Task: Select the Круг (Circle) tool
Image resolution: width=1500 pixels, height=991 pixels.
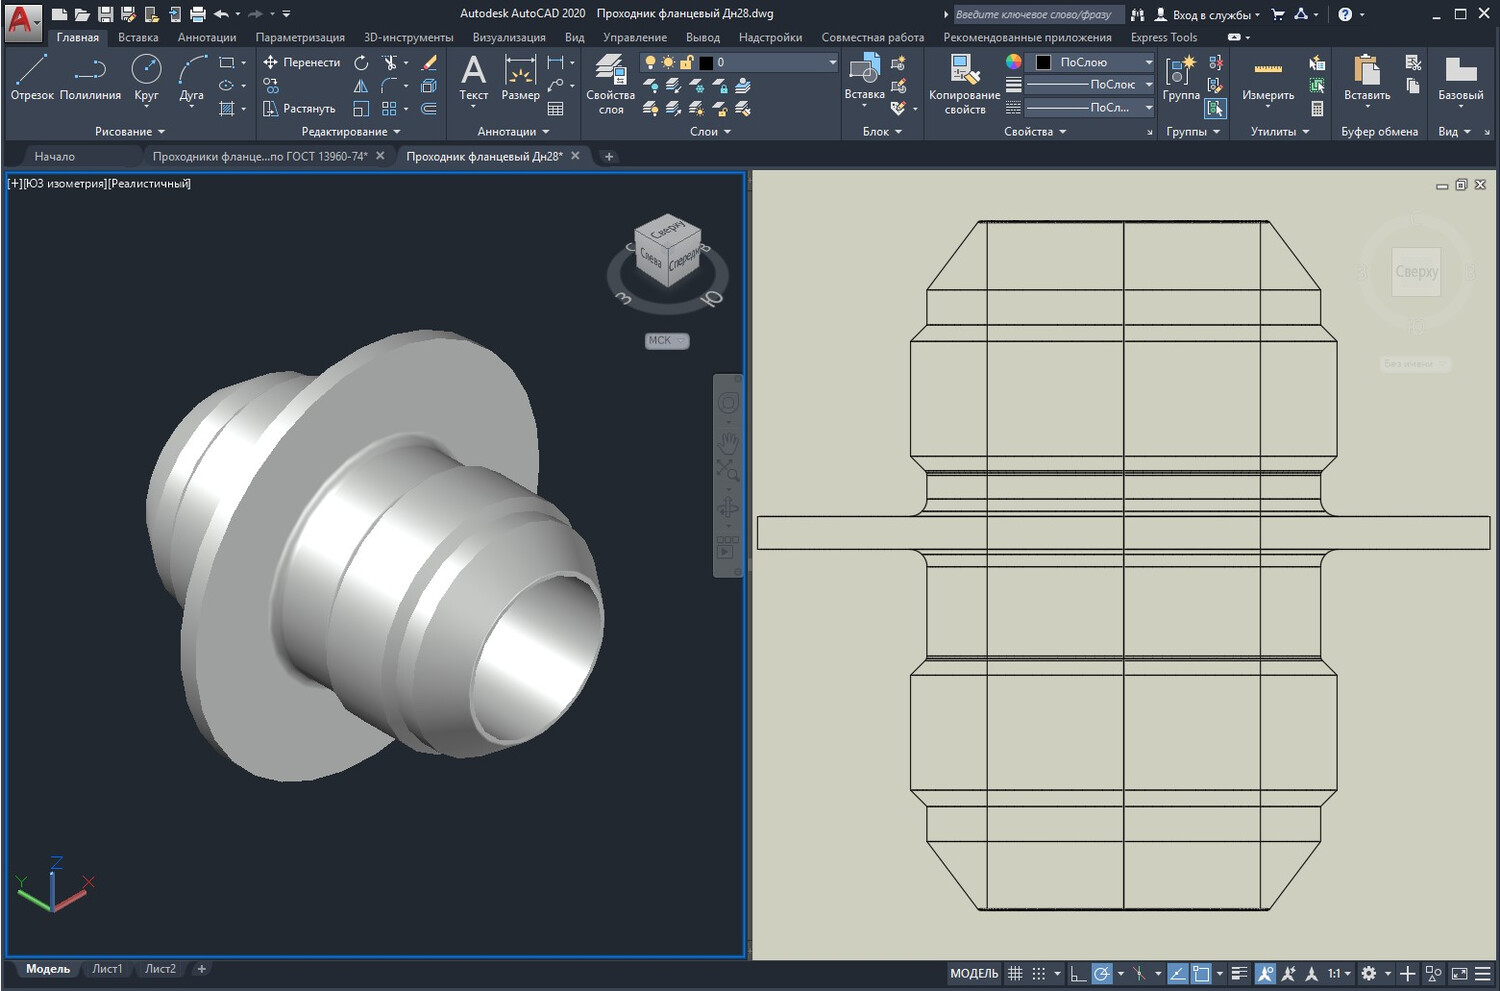Action: [146, 78]
